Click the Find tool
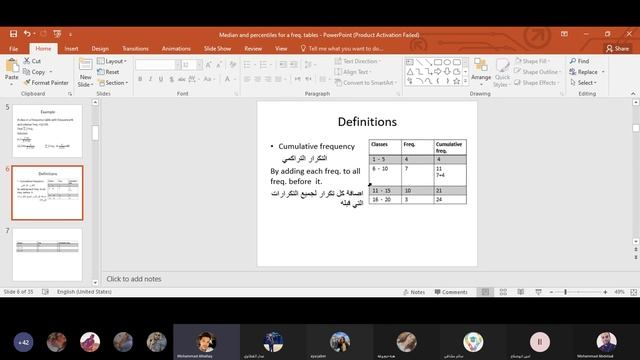This screenshot has height=360, width=640. point(580,61)
